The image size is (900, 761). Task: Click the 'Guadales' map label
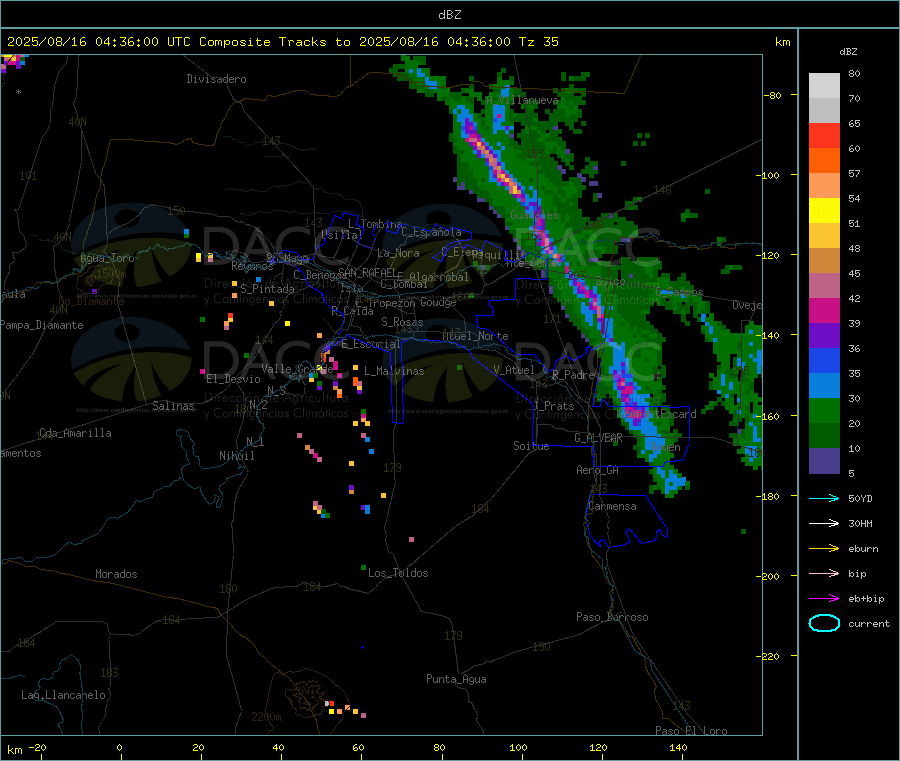click(534, 215)
